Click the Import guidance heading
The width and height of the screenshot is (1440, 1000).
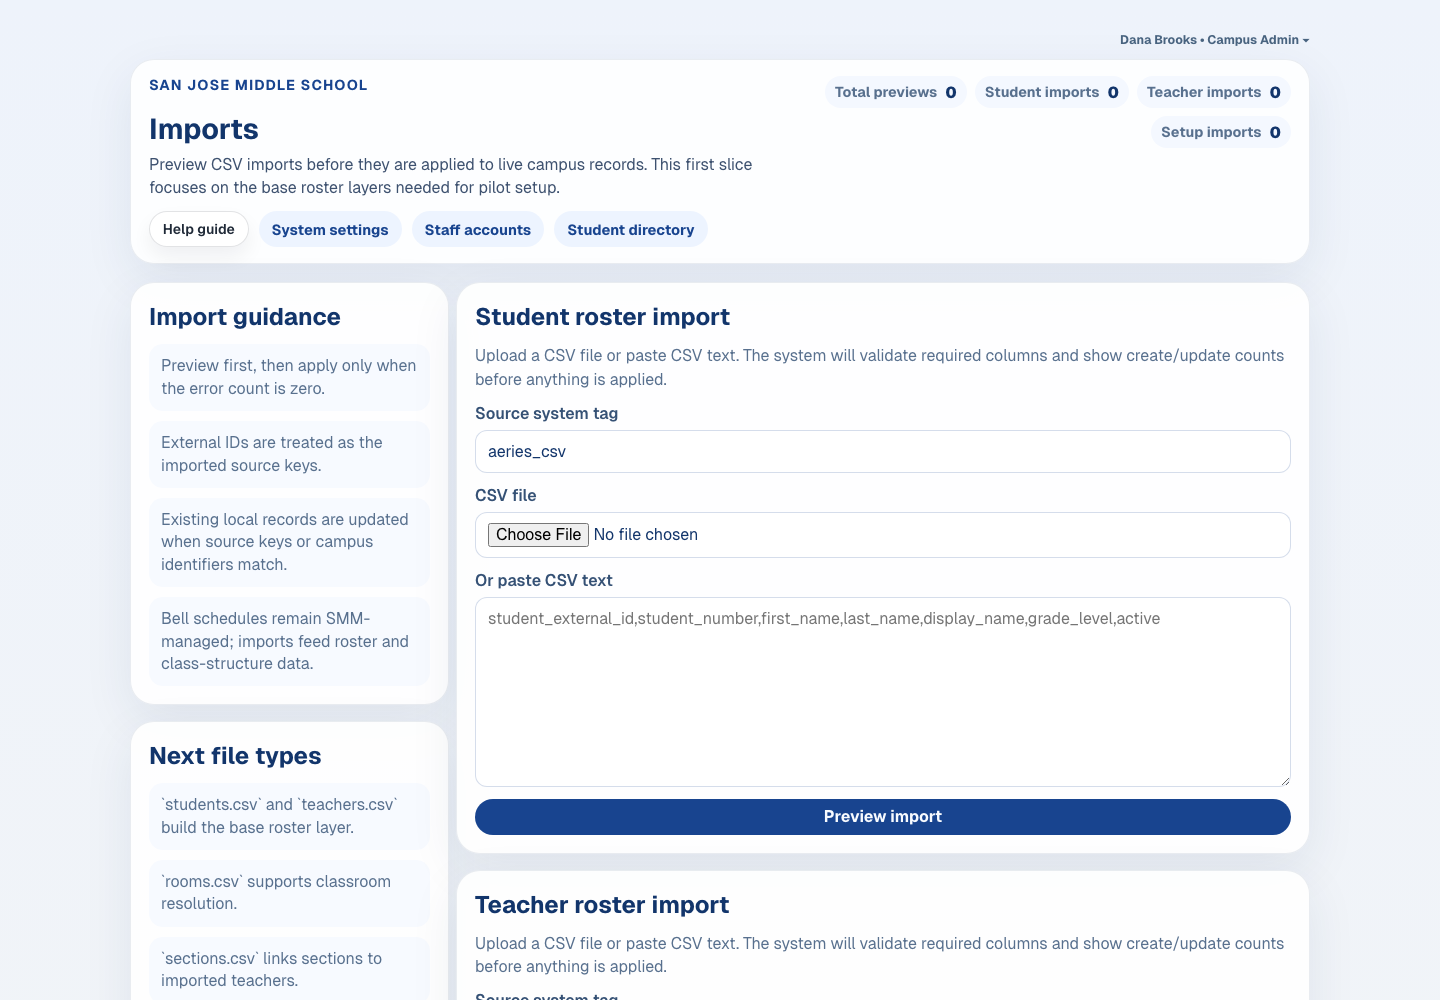245,317
